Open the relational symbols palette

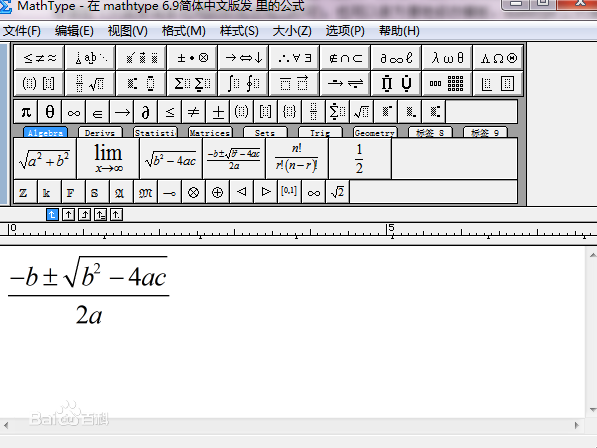39,58
